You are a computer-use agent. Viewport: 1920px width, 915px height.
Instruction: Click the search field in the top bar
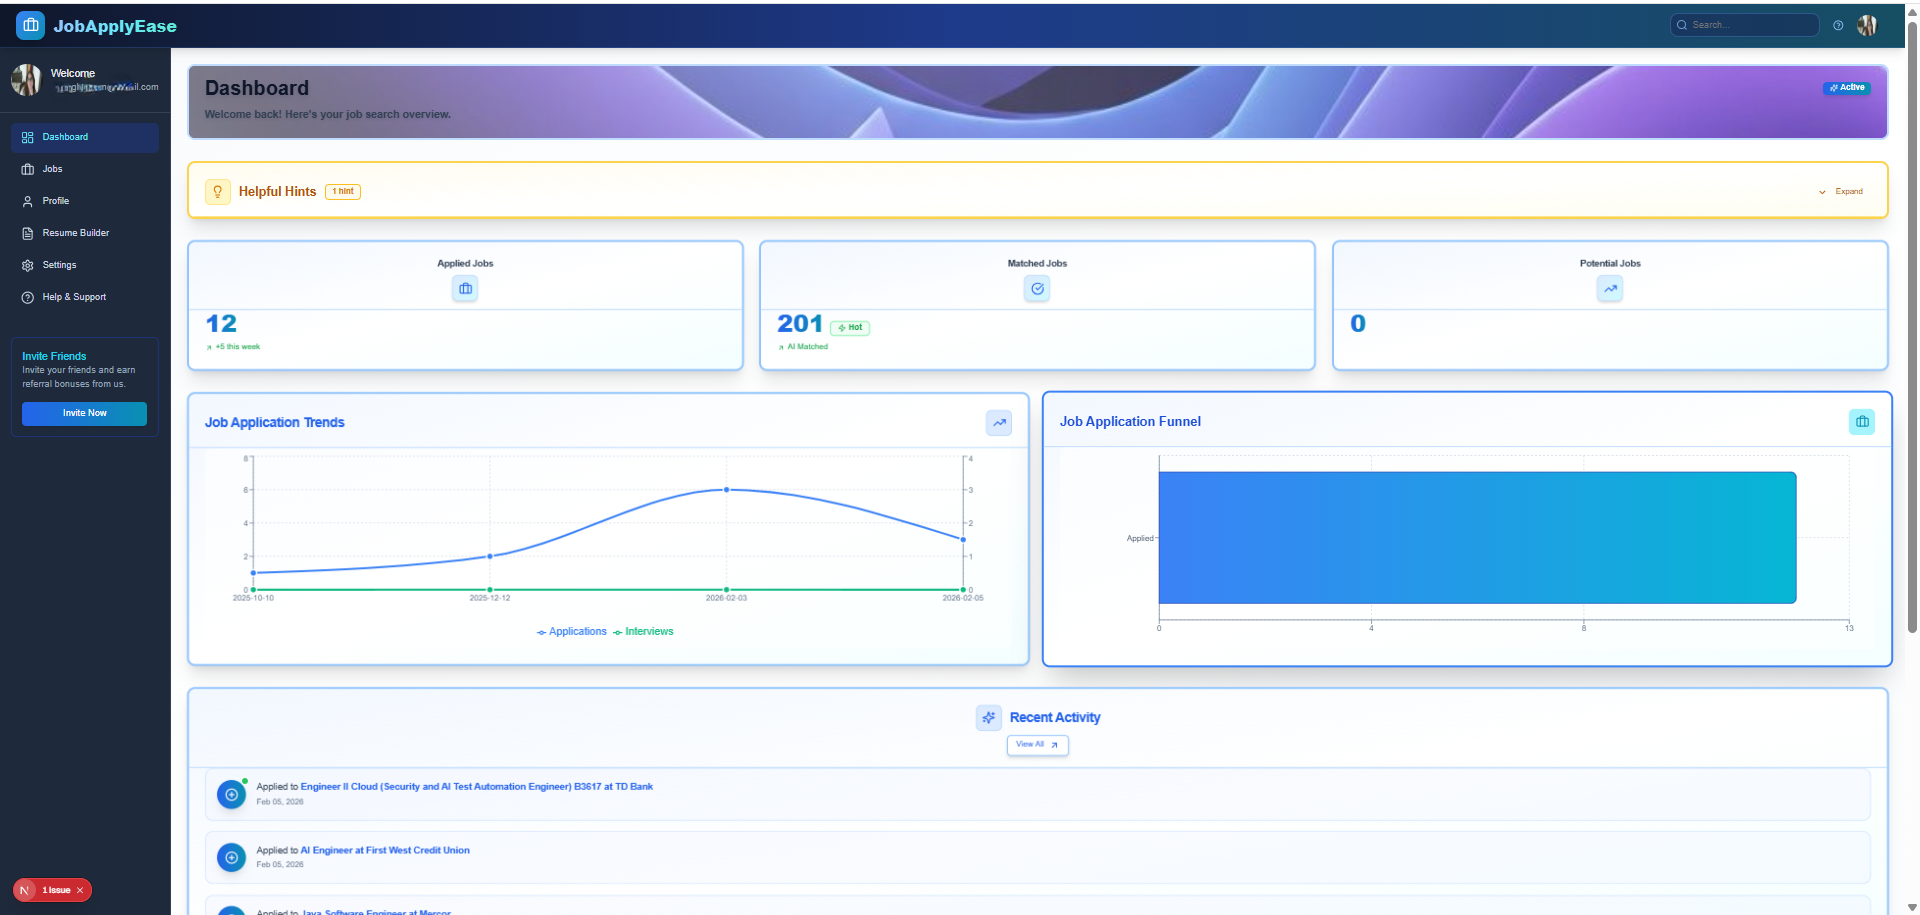[1744, 25]
